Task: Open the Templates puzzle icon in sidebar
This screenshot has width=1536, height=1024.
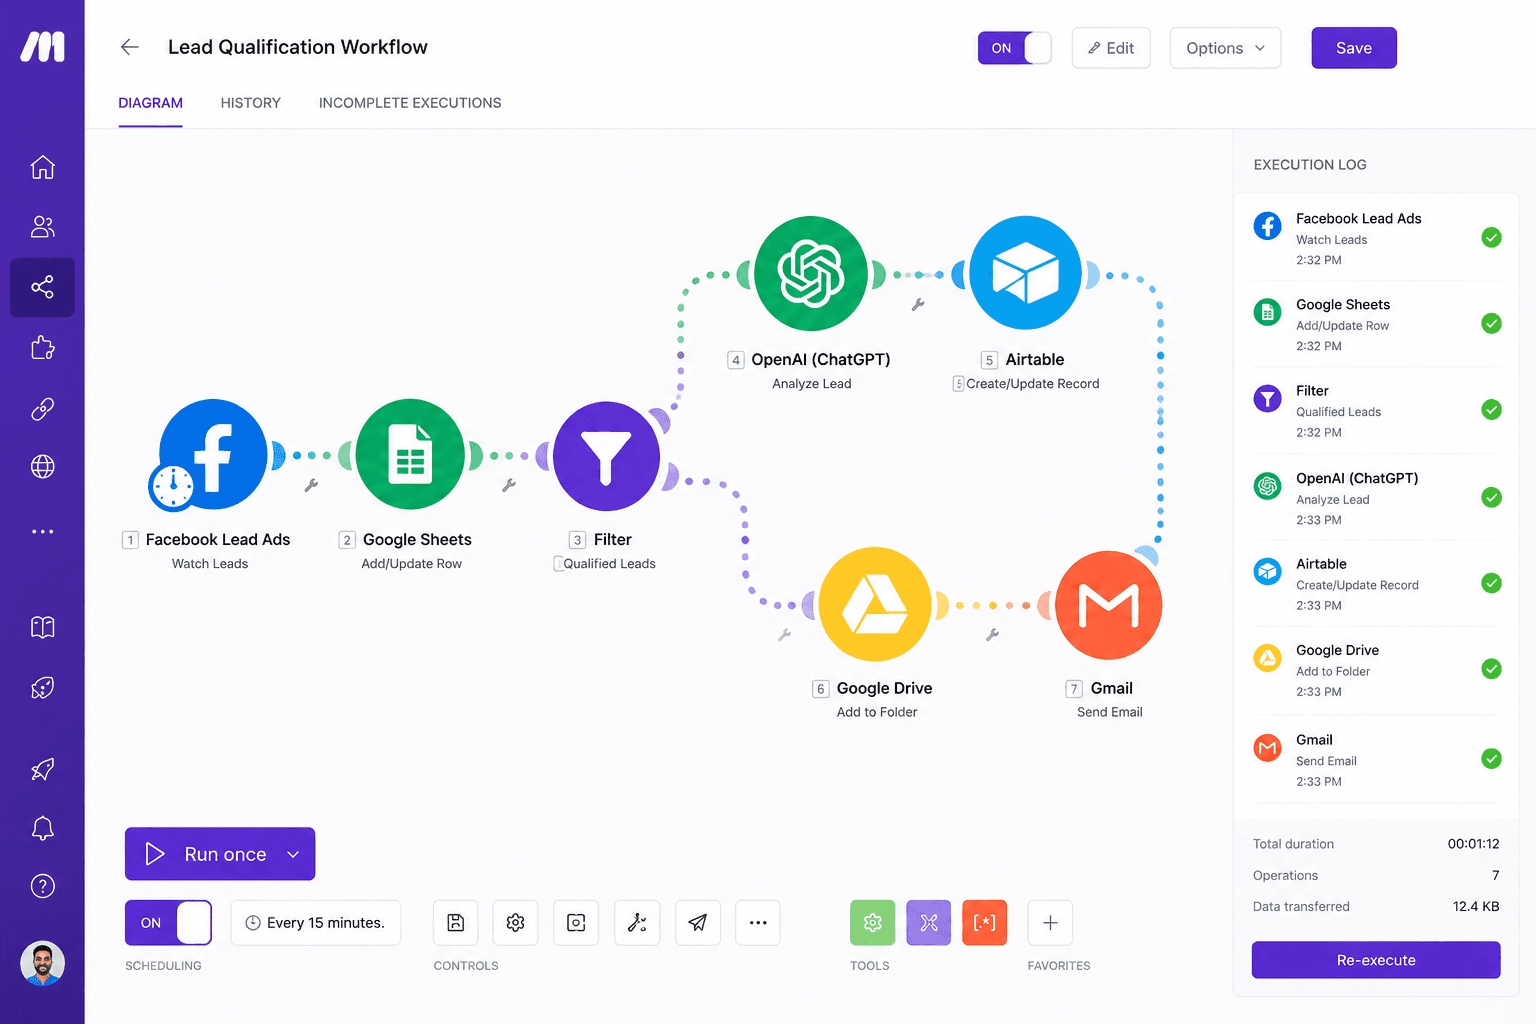Action: click(x=42, y=348)
